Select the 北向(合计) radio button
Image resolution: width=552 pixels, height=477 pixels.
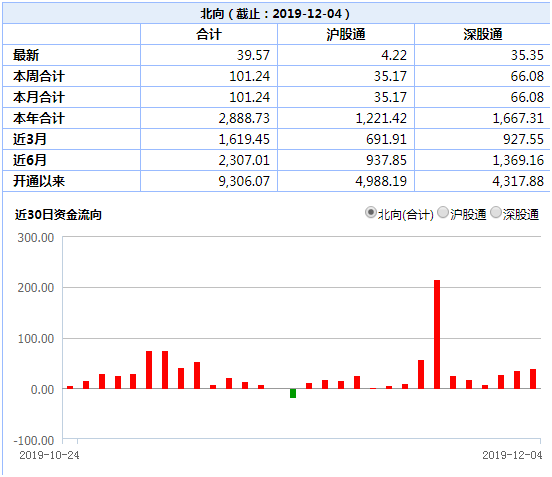[x=371, y=213]
